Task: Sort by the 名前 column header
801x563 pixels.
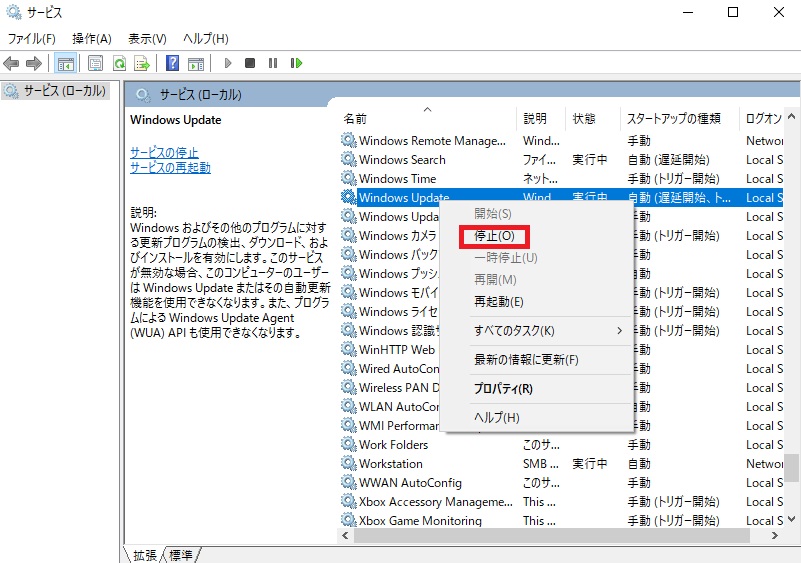Action: tap(356, 118)
